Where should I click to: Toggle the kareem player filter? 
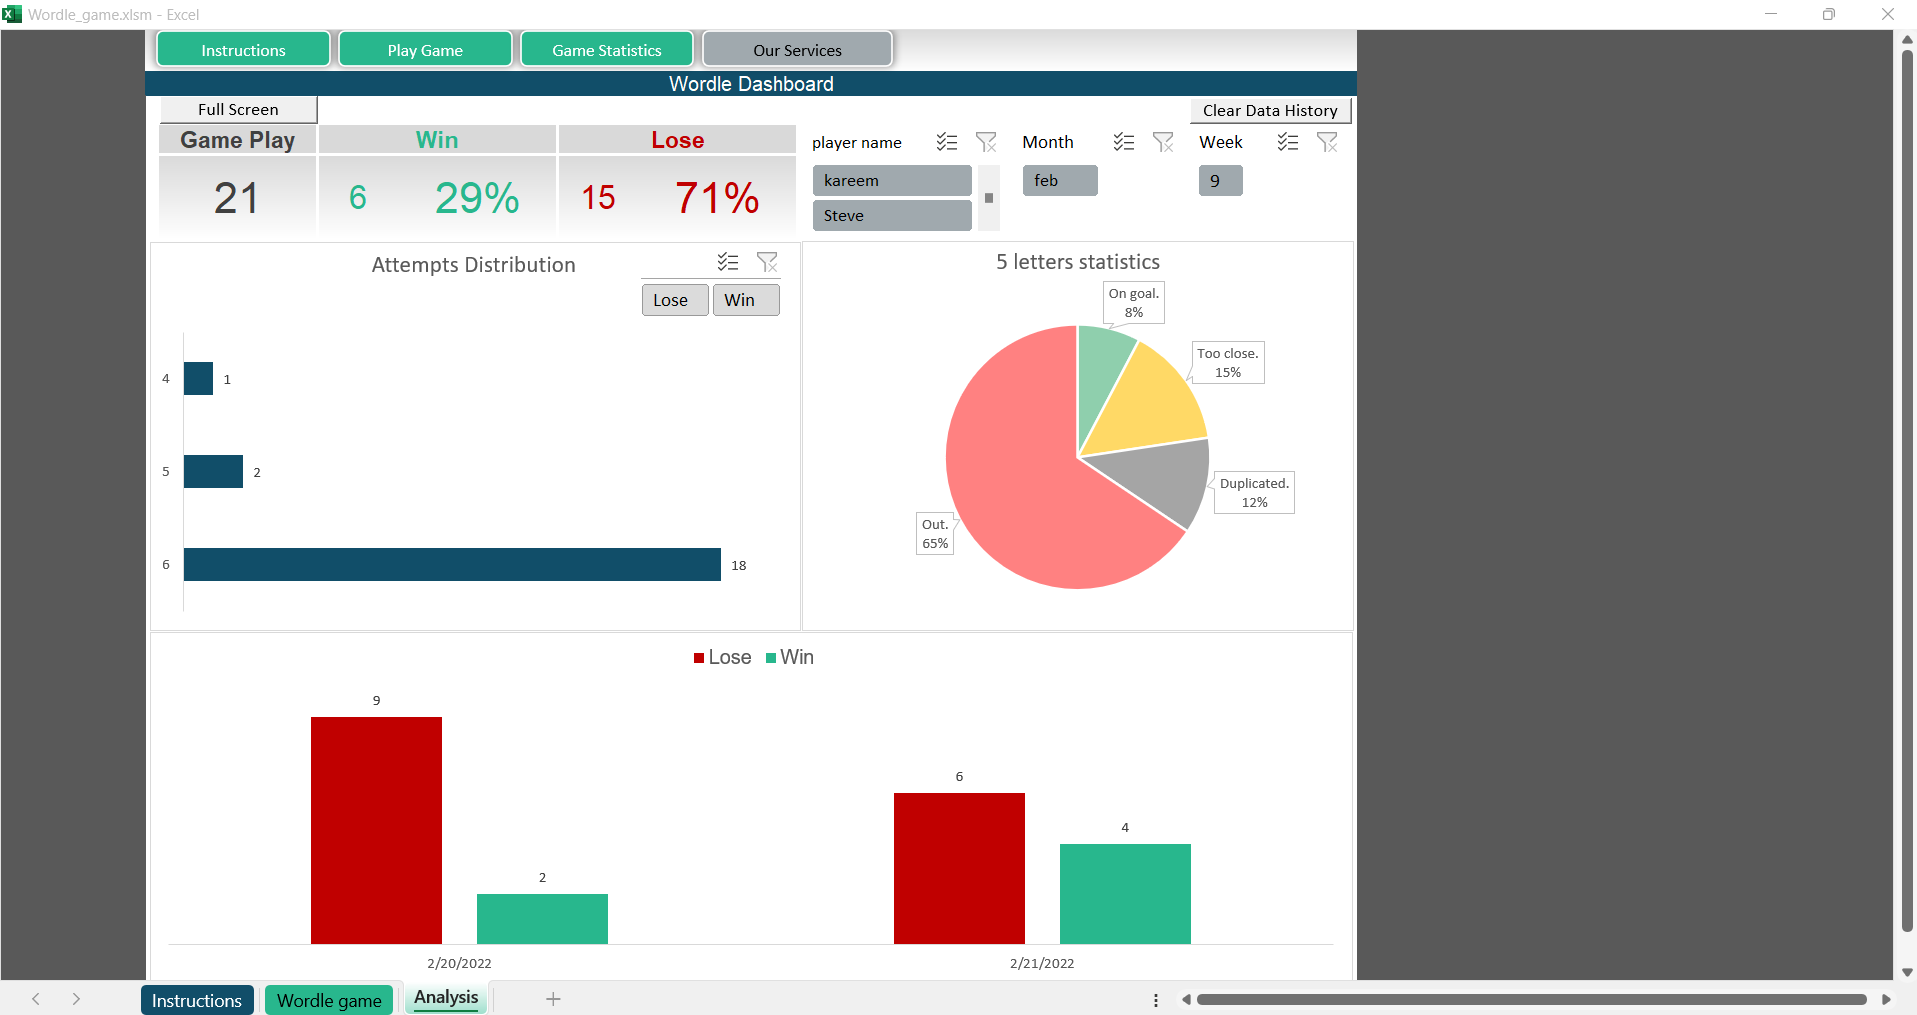click(891, 181)
